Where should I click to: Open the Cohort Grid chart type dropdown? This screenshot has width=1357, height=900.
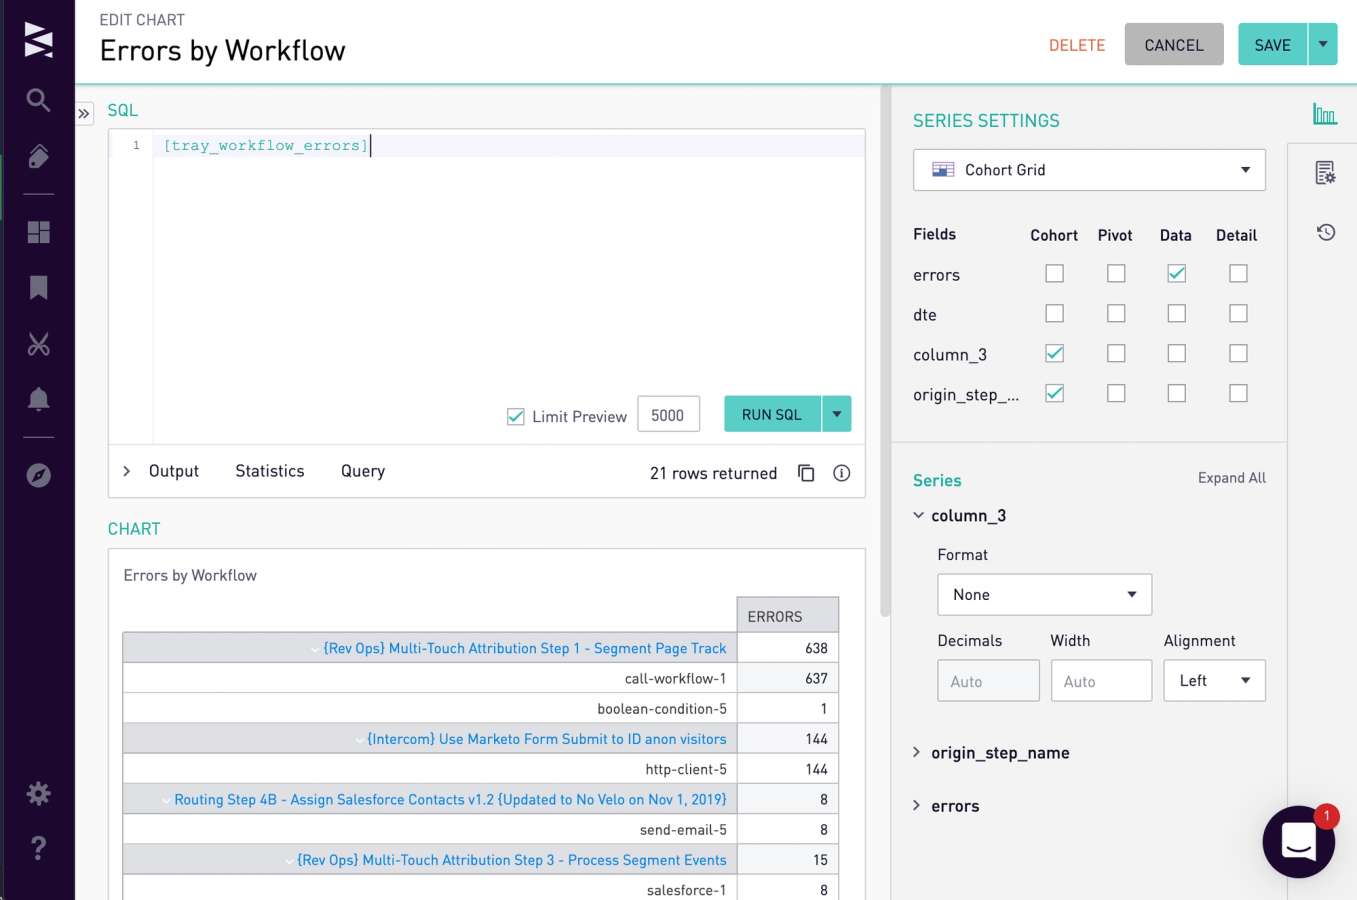pos(1089,170)
